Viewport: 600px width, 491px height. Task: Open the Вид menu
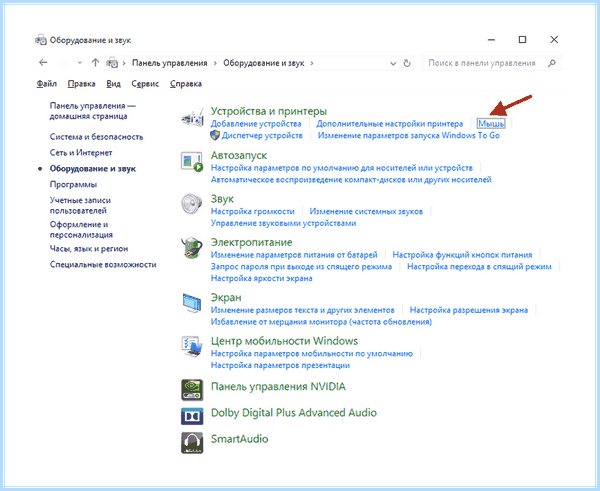(x=113, y=84)
